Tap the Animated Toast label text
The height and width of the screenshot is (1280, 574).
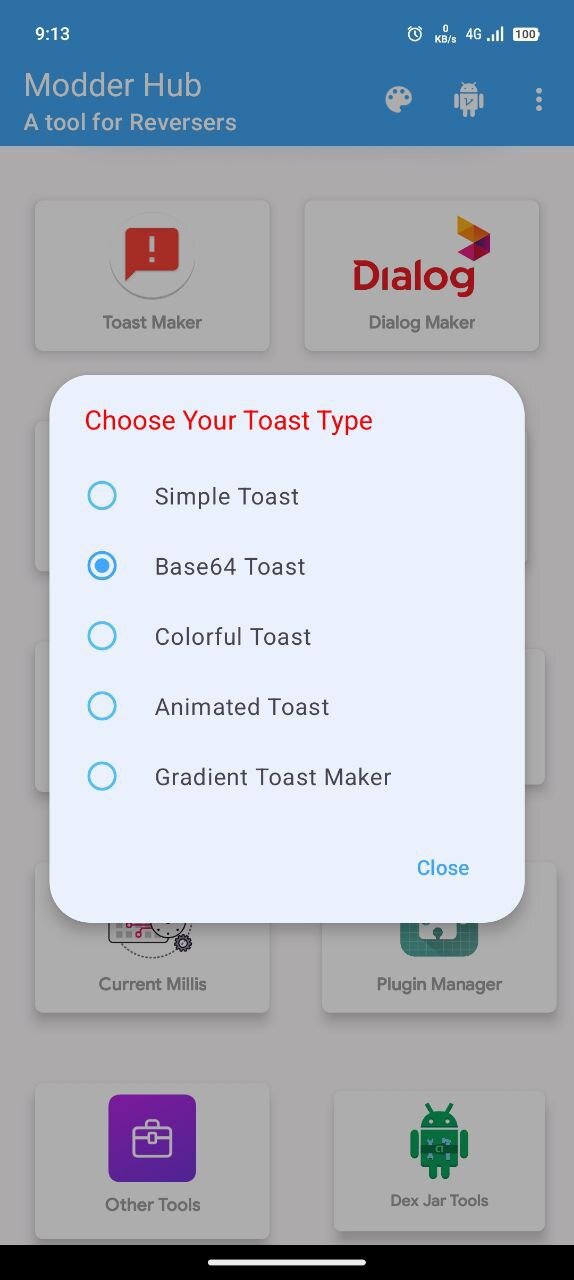(242, 707)
